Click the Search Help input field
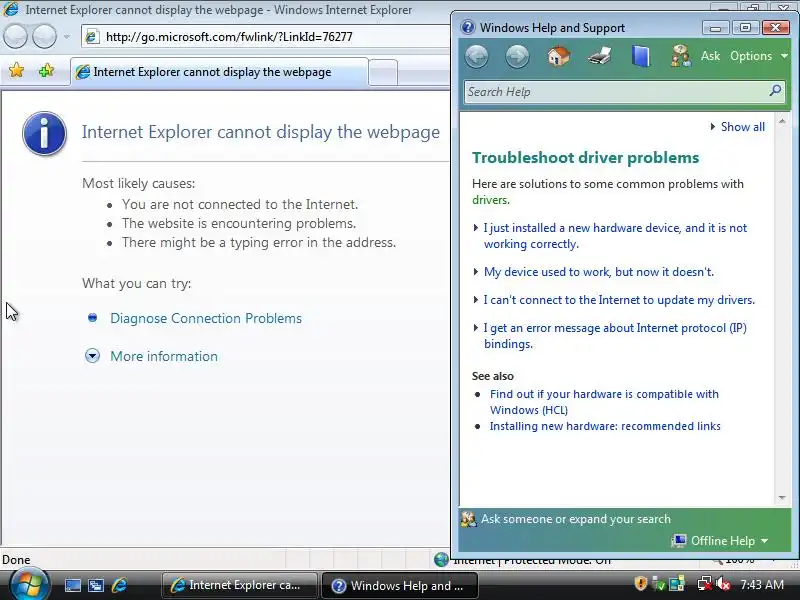This screenshot has width=800, height=600. [615, 92]
